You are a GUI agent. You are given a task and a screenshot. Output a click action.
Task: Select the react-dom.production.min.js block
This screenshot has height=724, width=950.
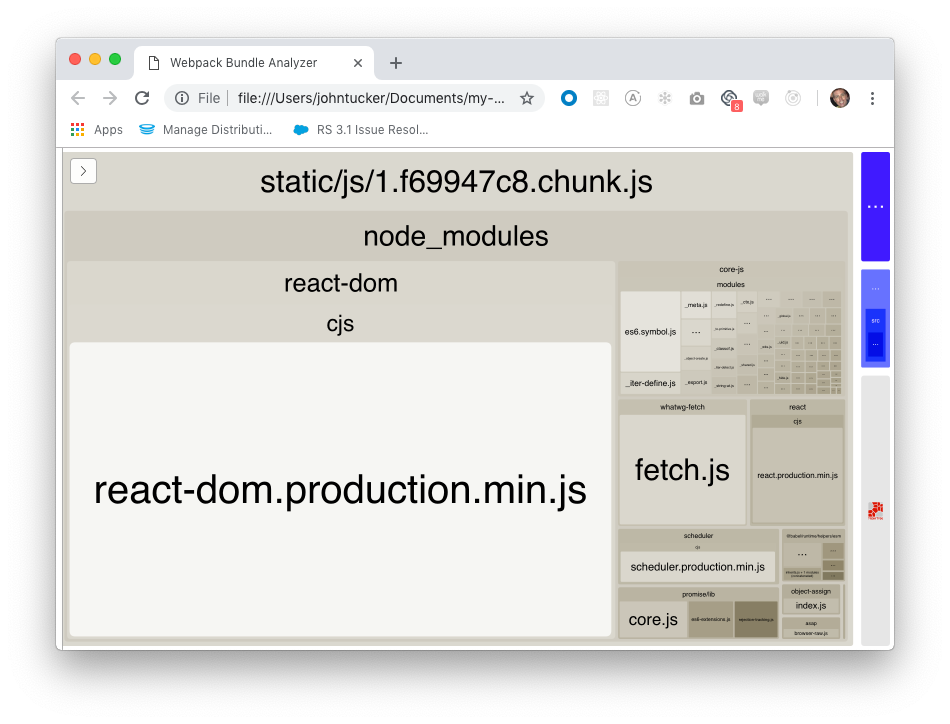click(x=340, y=490)
